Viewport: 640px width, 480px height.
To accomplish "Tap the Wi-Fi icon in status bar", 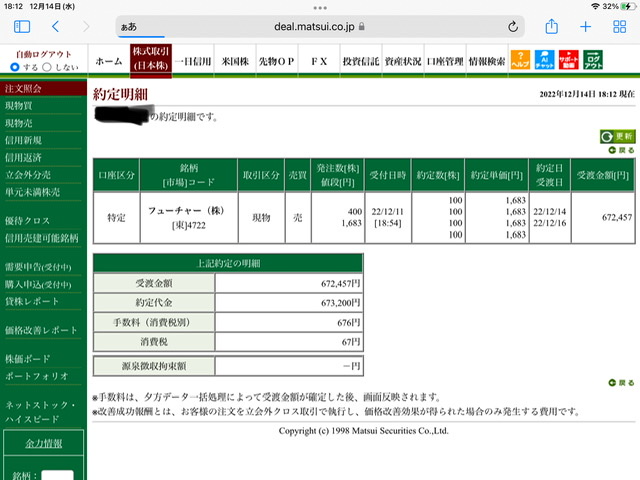I will [x=595, y=7].
